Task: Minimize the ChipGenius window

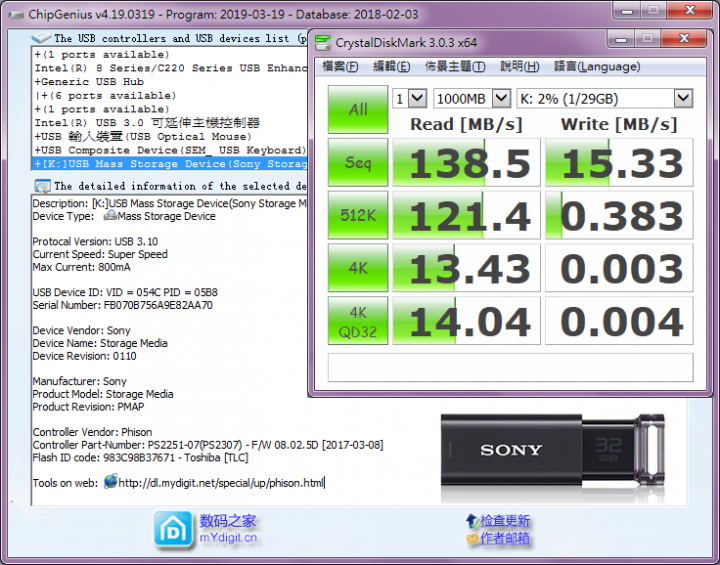Action: pyautogui.click(x=626, y=11)
